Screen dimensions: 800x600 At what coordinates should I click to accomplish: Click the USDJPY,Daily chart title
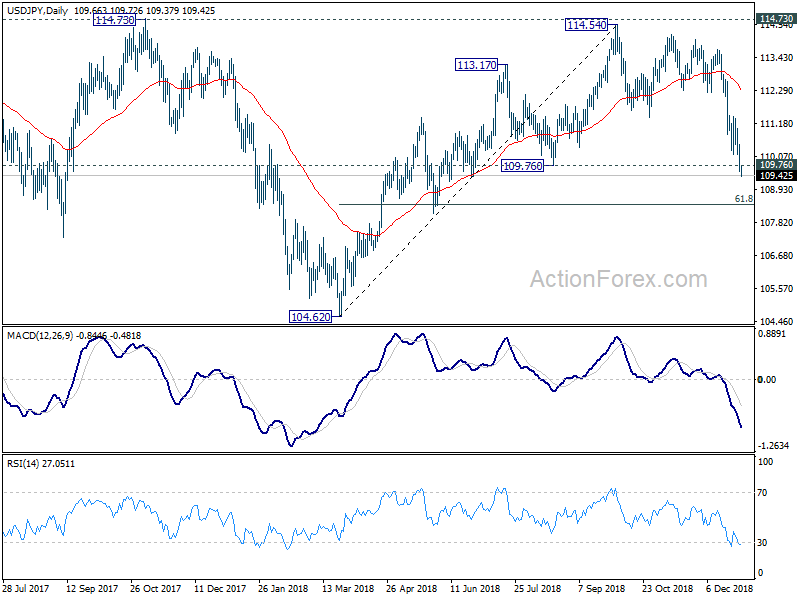pos(37,10)
